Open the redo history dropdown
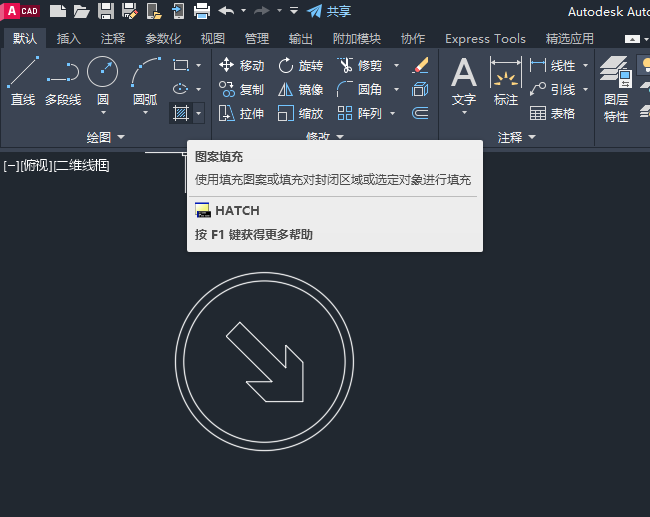Screen dimensions: 650x517 [279, 11]
